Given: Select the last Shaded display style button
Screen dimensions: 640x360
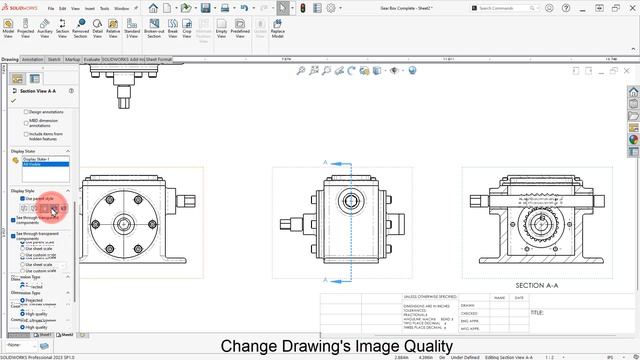Looking at the screenshot, I should 63,208.
